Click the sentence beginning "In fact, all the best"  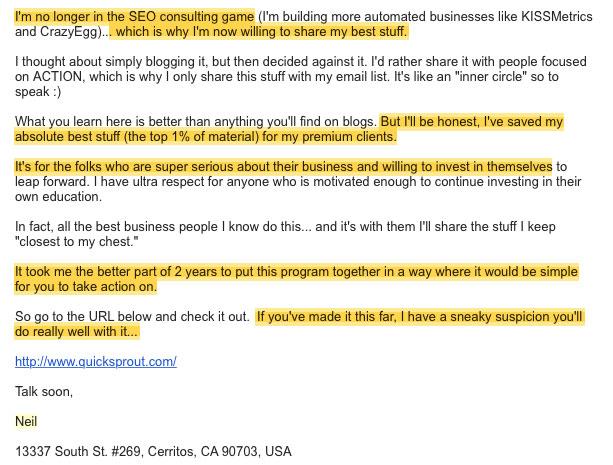point(285,234)
